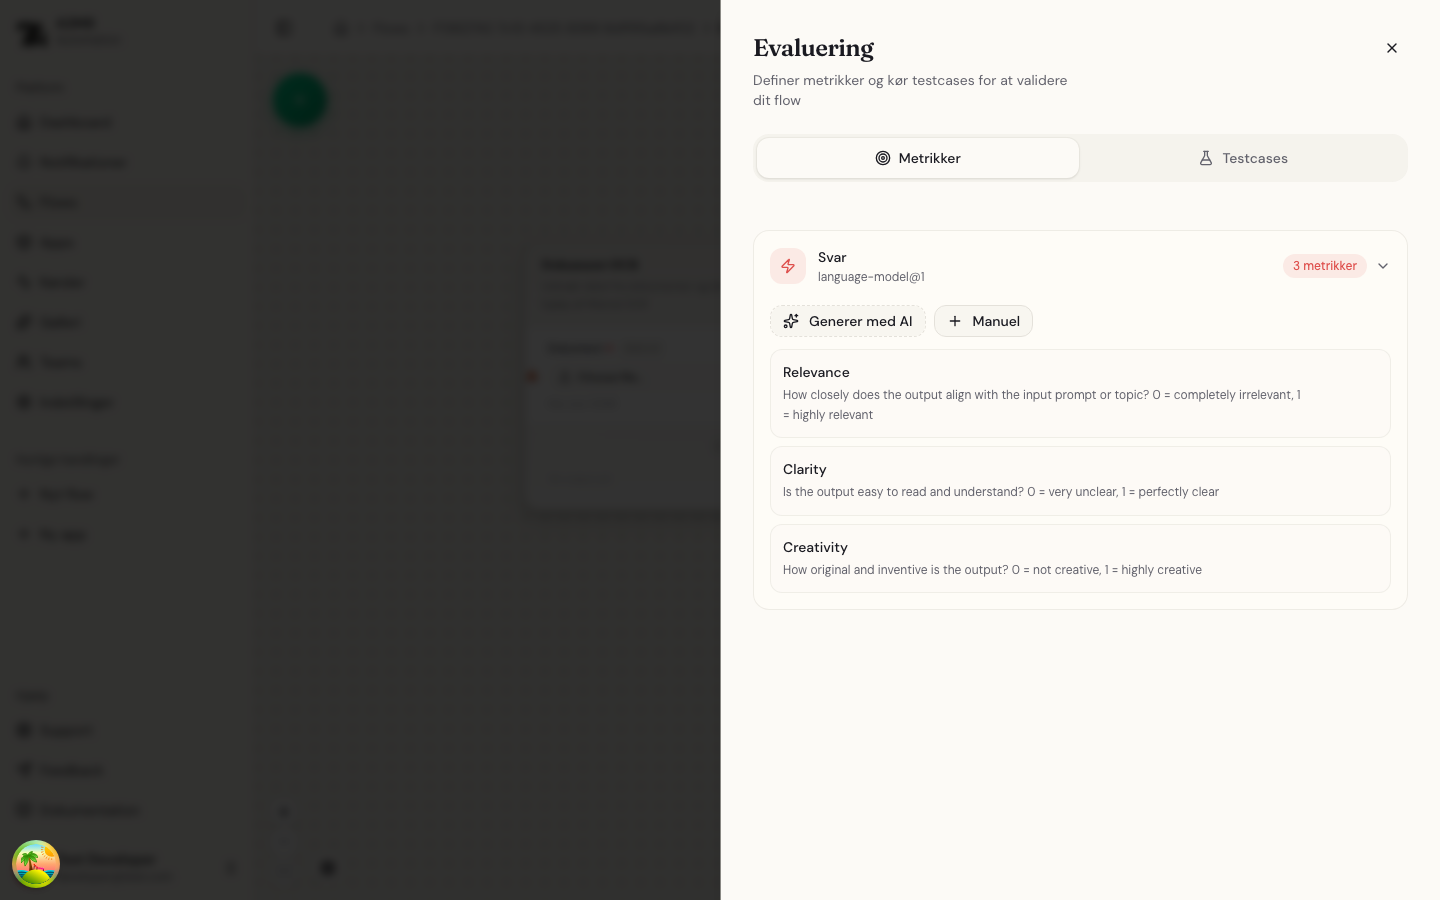Collapse the Svar card via its chevron
The height and width of the screenshot is (900, 1440).
1383,266
